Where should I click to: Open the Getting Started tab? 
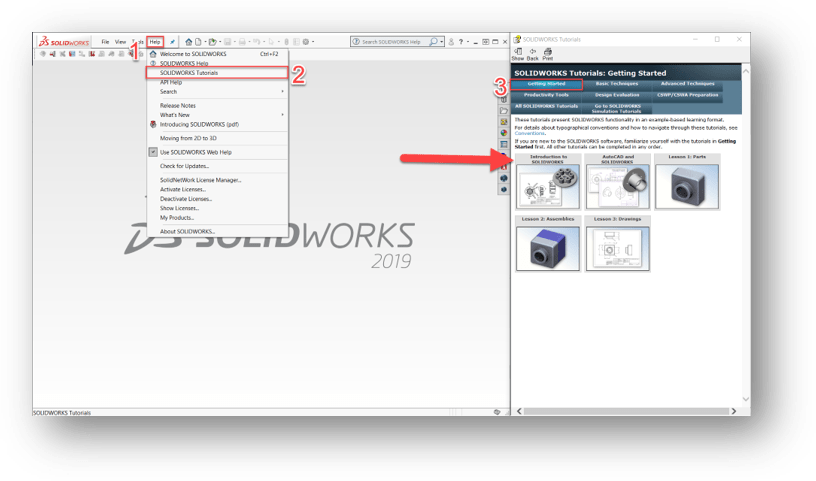coord(546,84)
